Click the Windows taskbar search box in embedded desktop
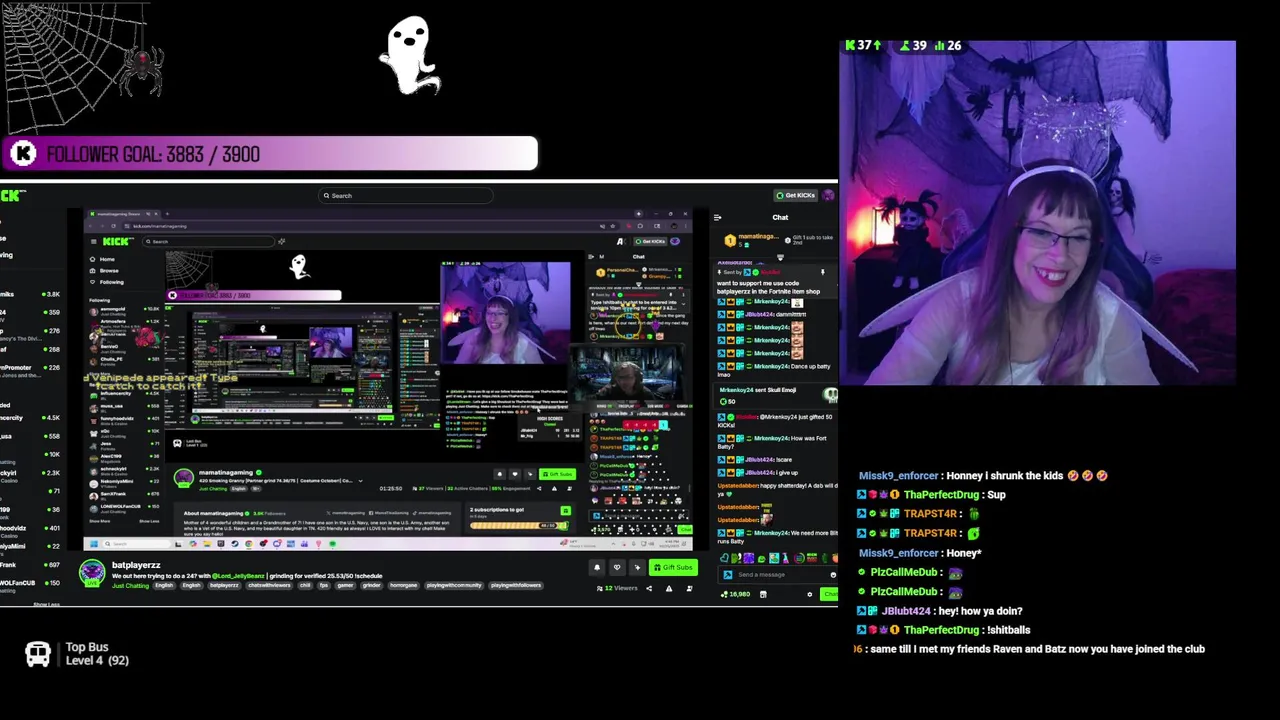The height and width of the screenshot is (720, 1280). (135, 544)
